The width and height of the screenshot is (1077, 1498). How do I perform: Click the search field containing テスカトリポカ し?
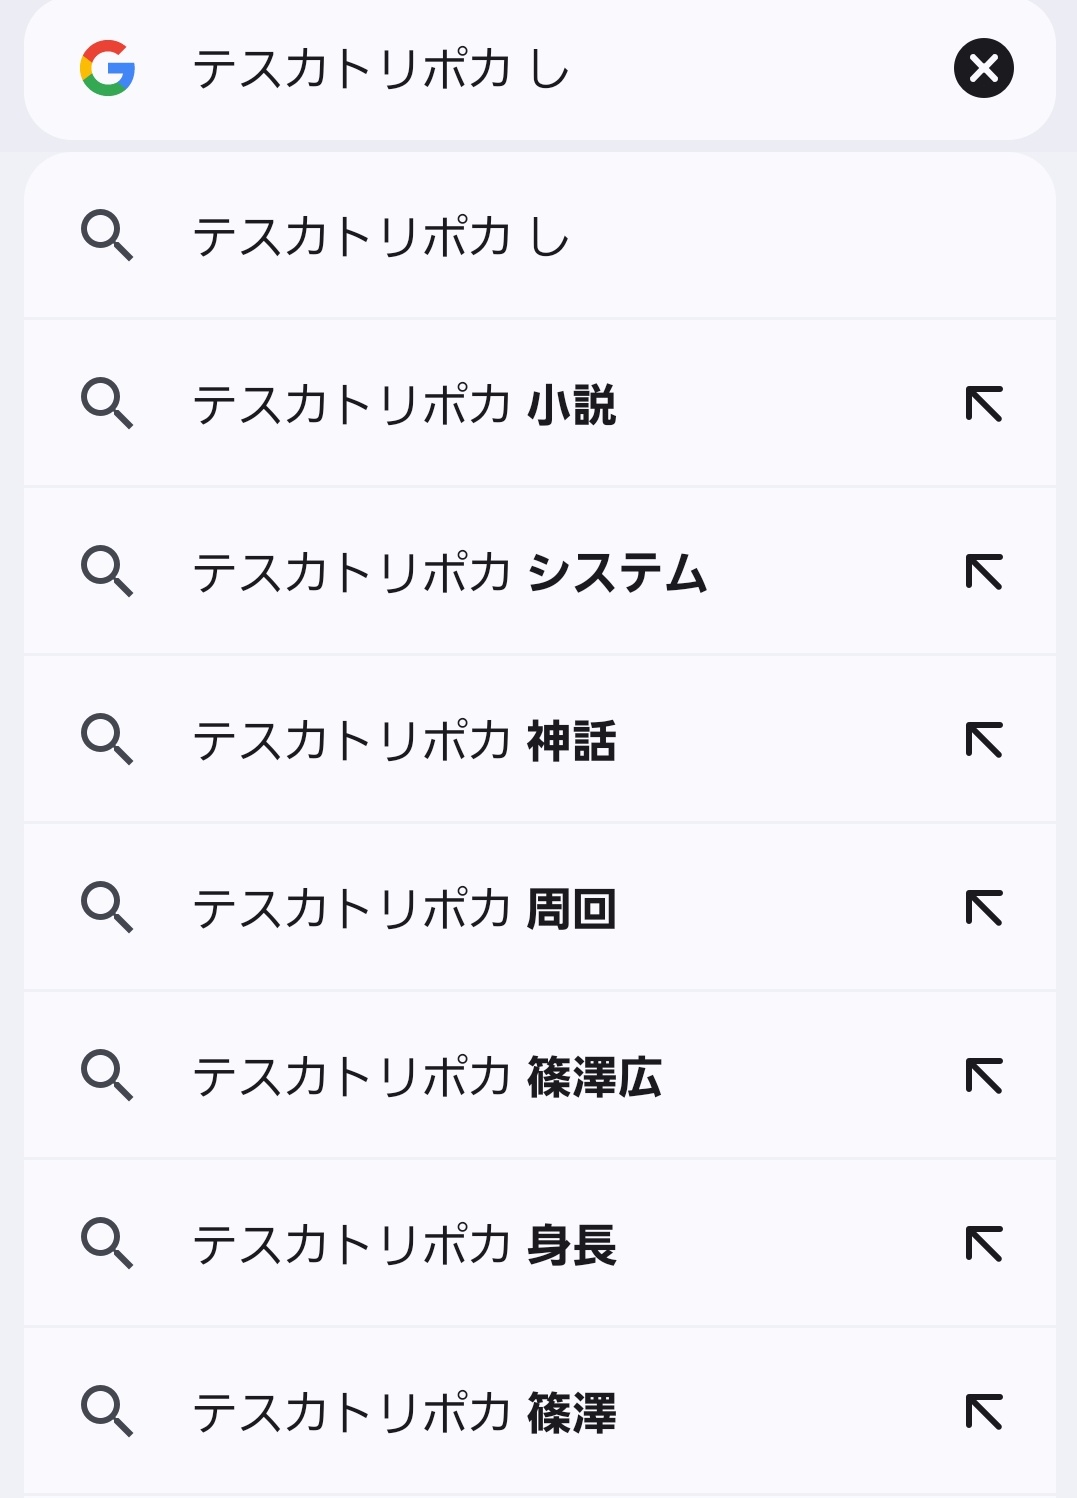pyautogui.click(x=540, y=68)
